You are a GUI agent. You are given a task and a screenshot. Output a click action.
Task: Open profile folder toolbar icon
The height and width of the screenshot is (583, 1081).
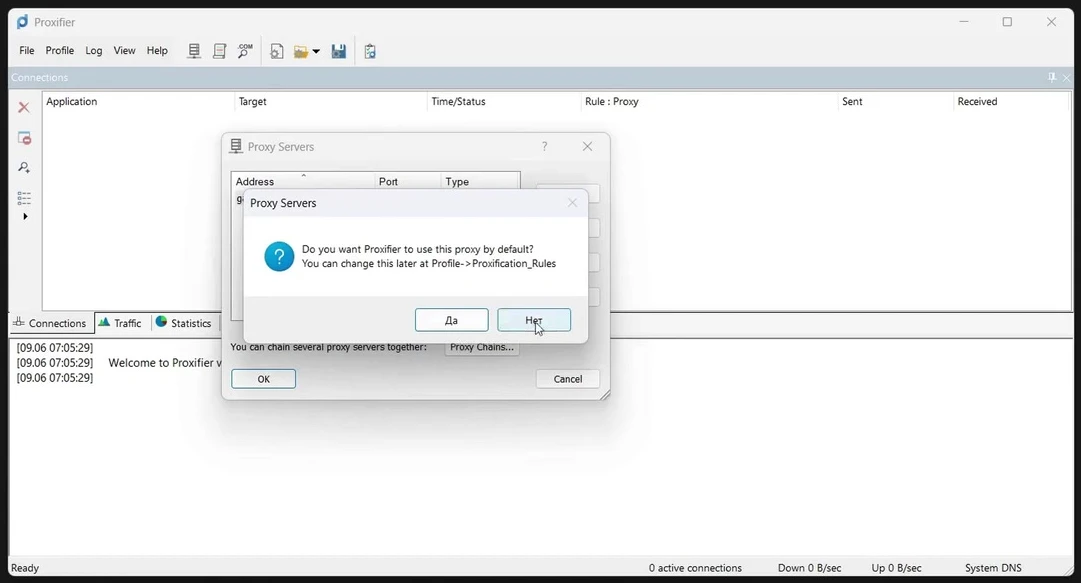(301, 52)
